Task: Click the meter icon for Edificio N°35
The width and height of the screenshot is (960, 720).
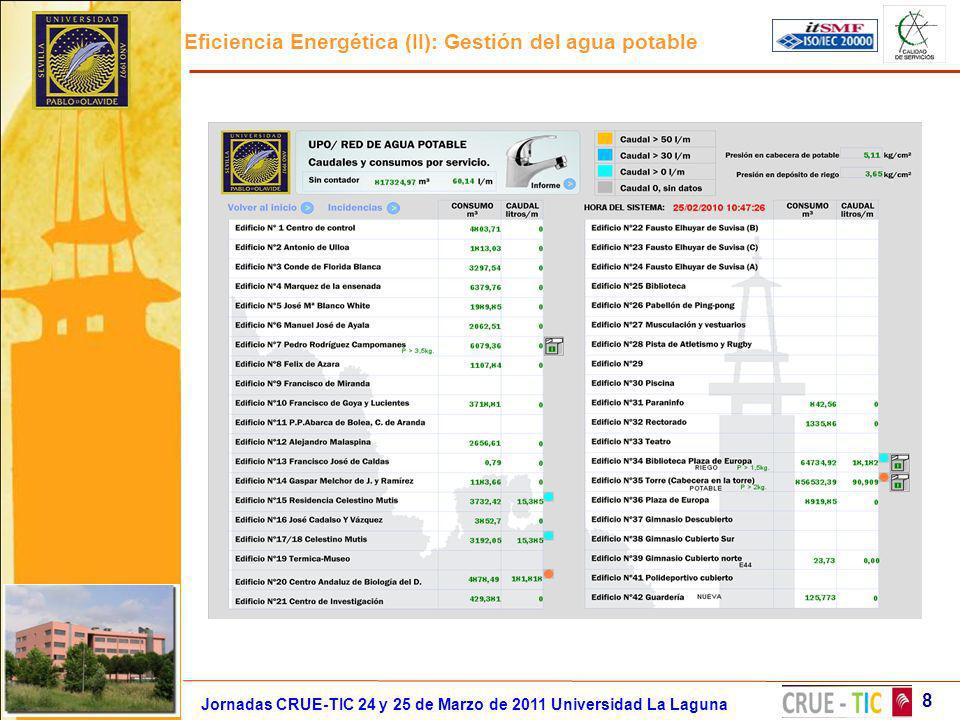Action: (899, 482)
